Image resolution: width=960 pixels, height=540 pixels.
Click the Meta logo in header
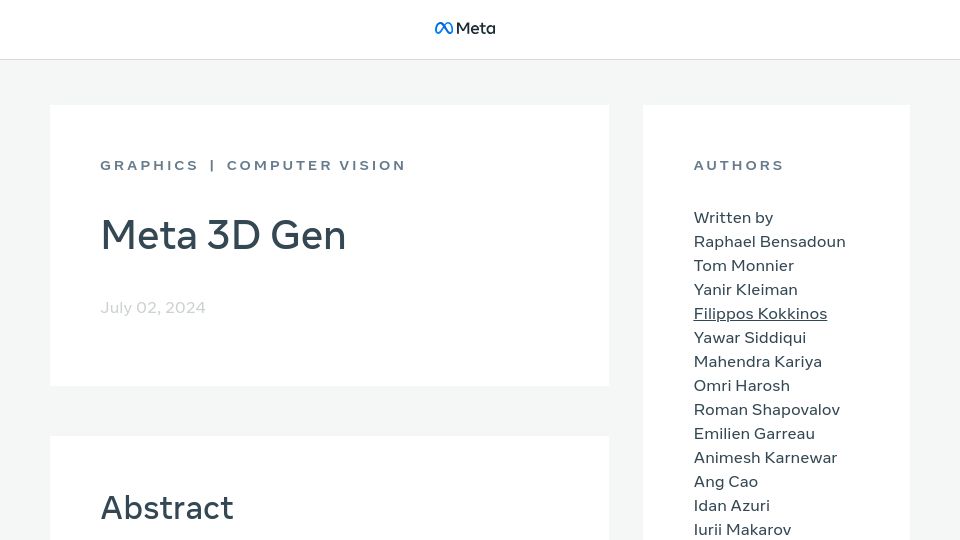[x=465, y=28]
